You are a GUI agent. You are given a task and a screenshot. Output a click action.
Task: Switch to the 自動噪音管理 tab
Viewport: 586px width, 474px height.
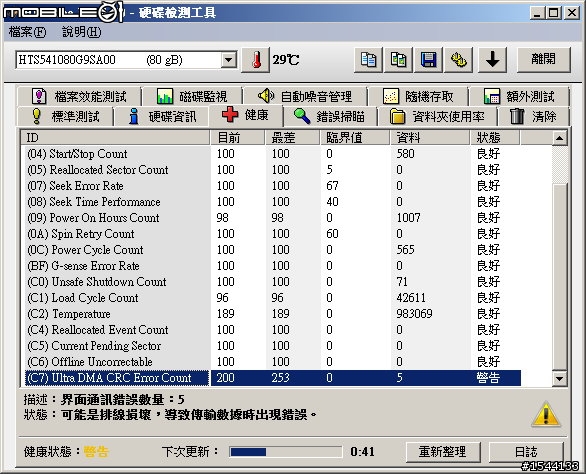[305, 96]
